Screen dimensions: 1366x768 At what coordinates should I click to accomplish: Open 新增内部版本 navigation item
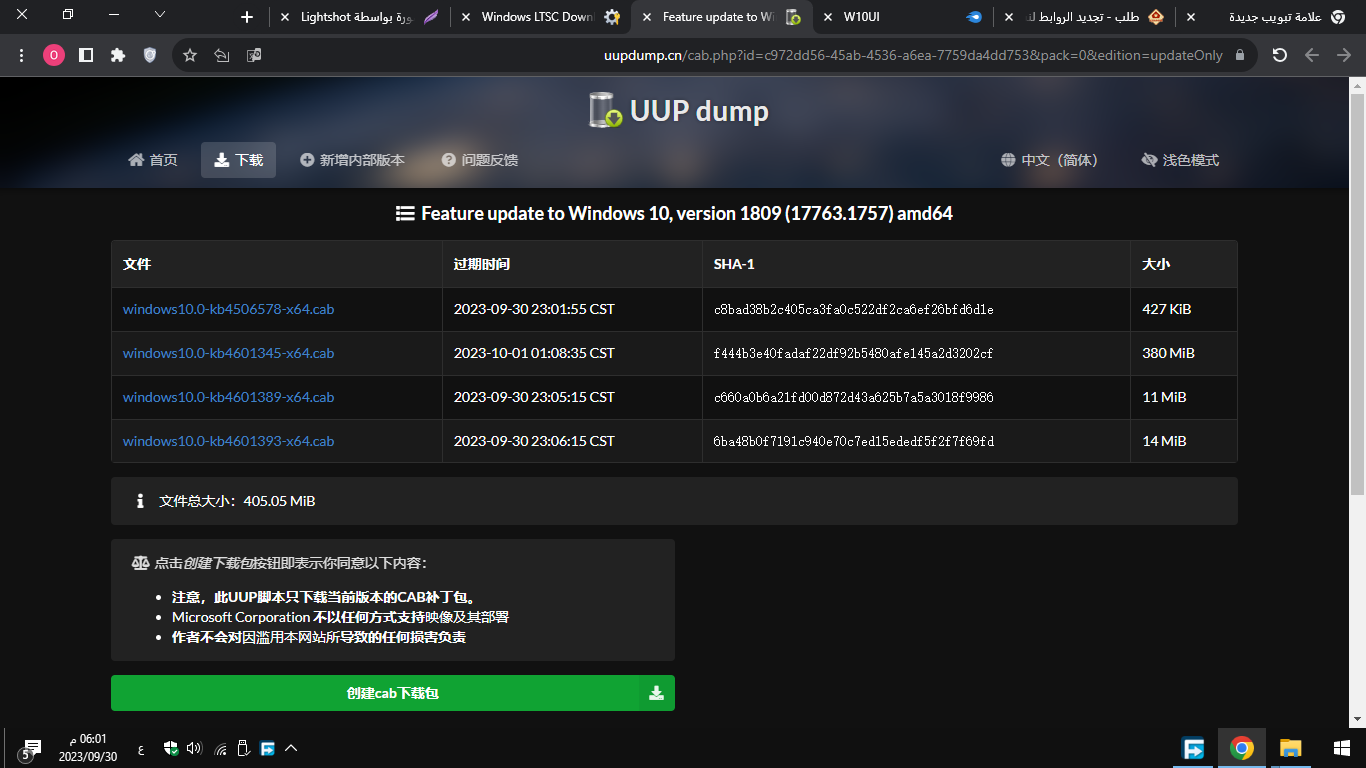(x=352, y=160)
